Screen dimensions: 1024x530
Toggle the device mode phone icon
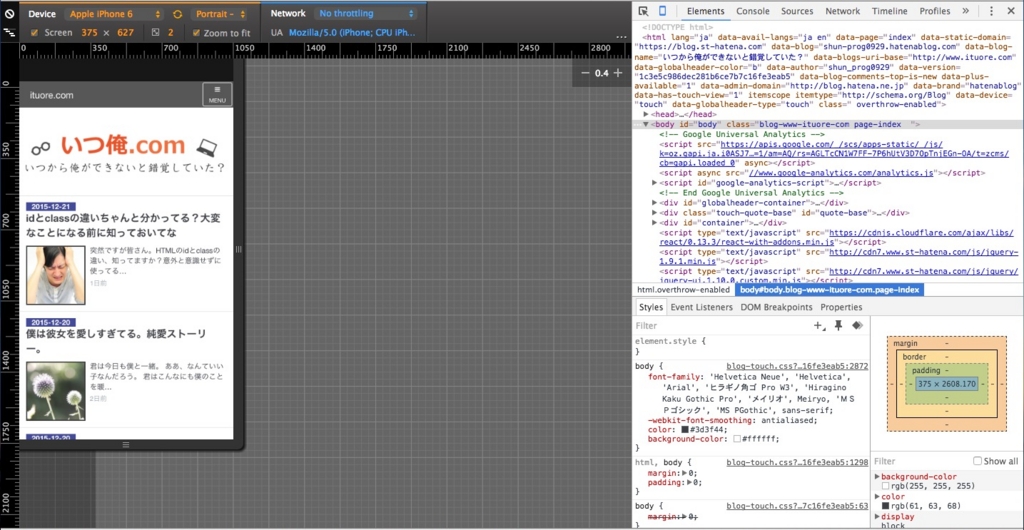coord(662,11)
